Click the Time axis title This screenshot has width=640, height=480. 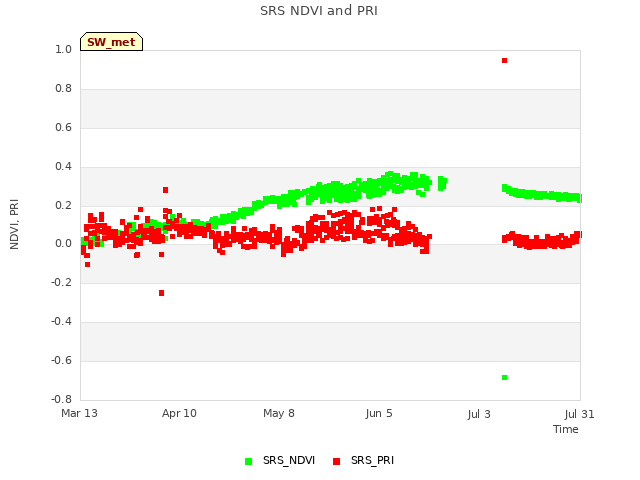pyautogui.click(x=566, y=429)
